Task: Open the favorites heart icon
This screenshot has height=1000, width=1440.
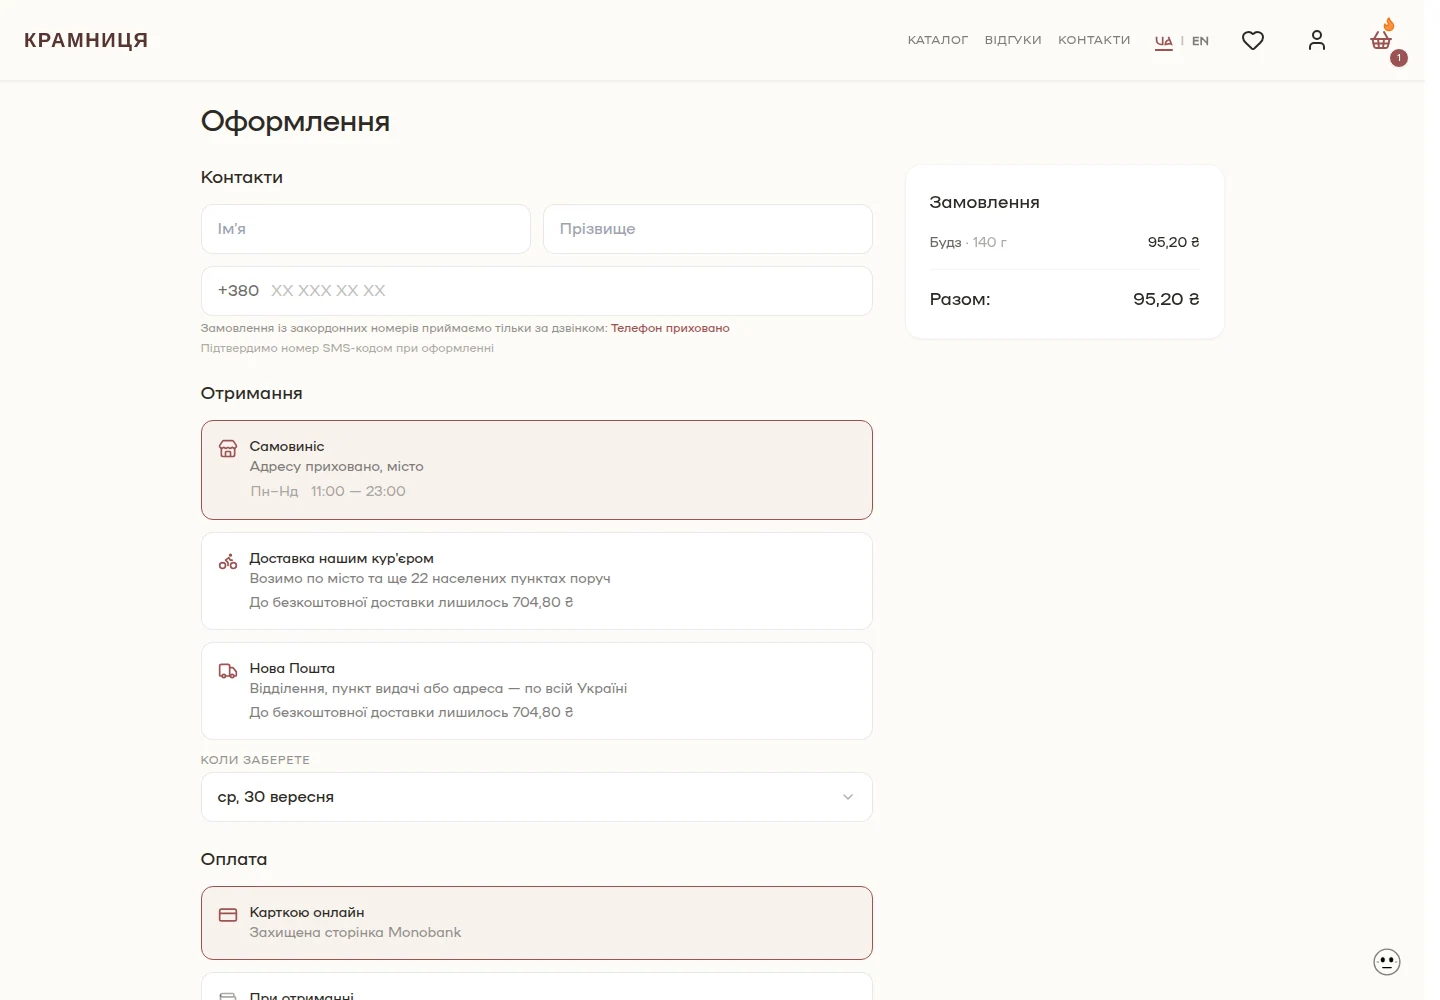Action: pos(1253,40)
